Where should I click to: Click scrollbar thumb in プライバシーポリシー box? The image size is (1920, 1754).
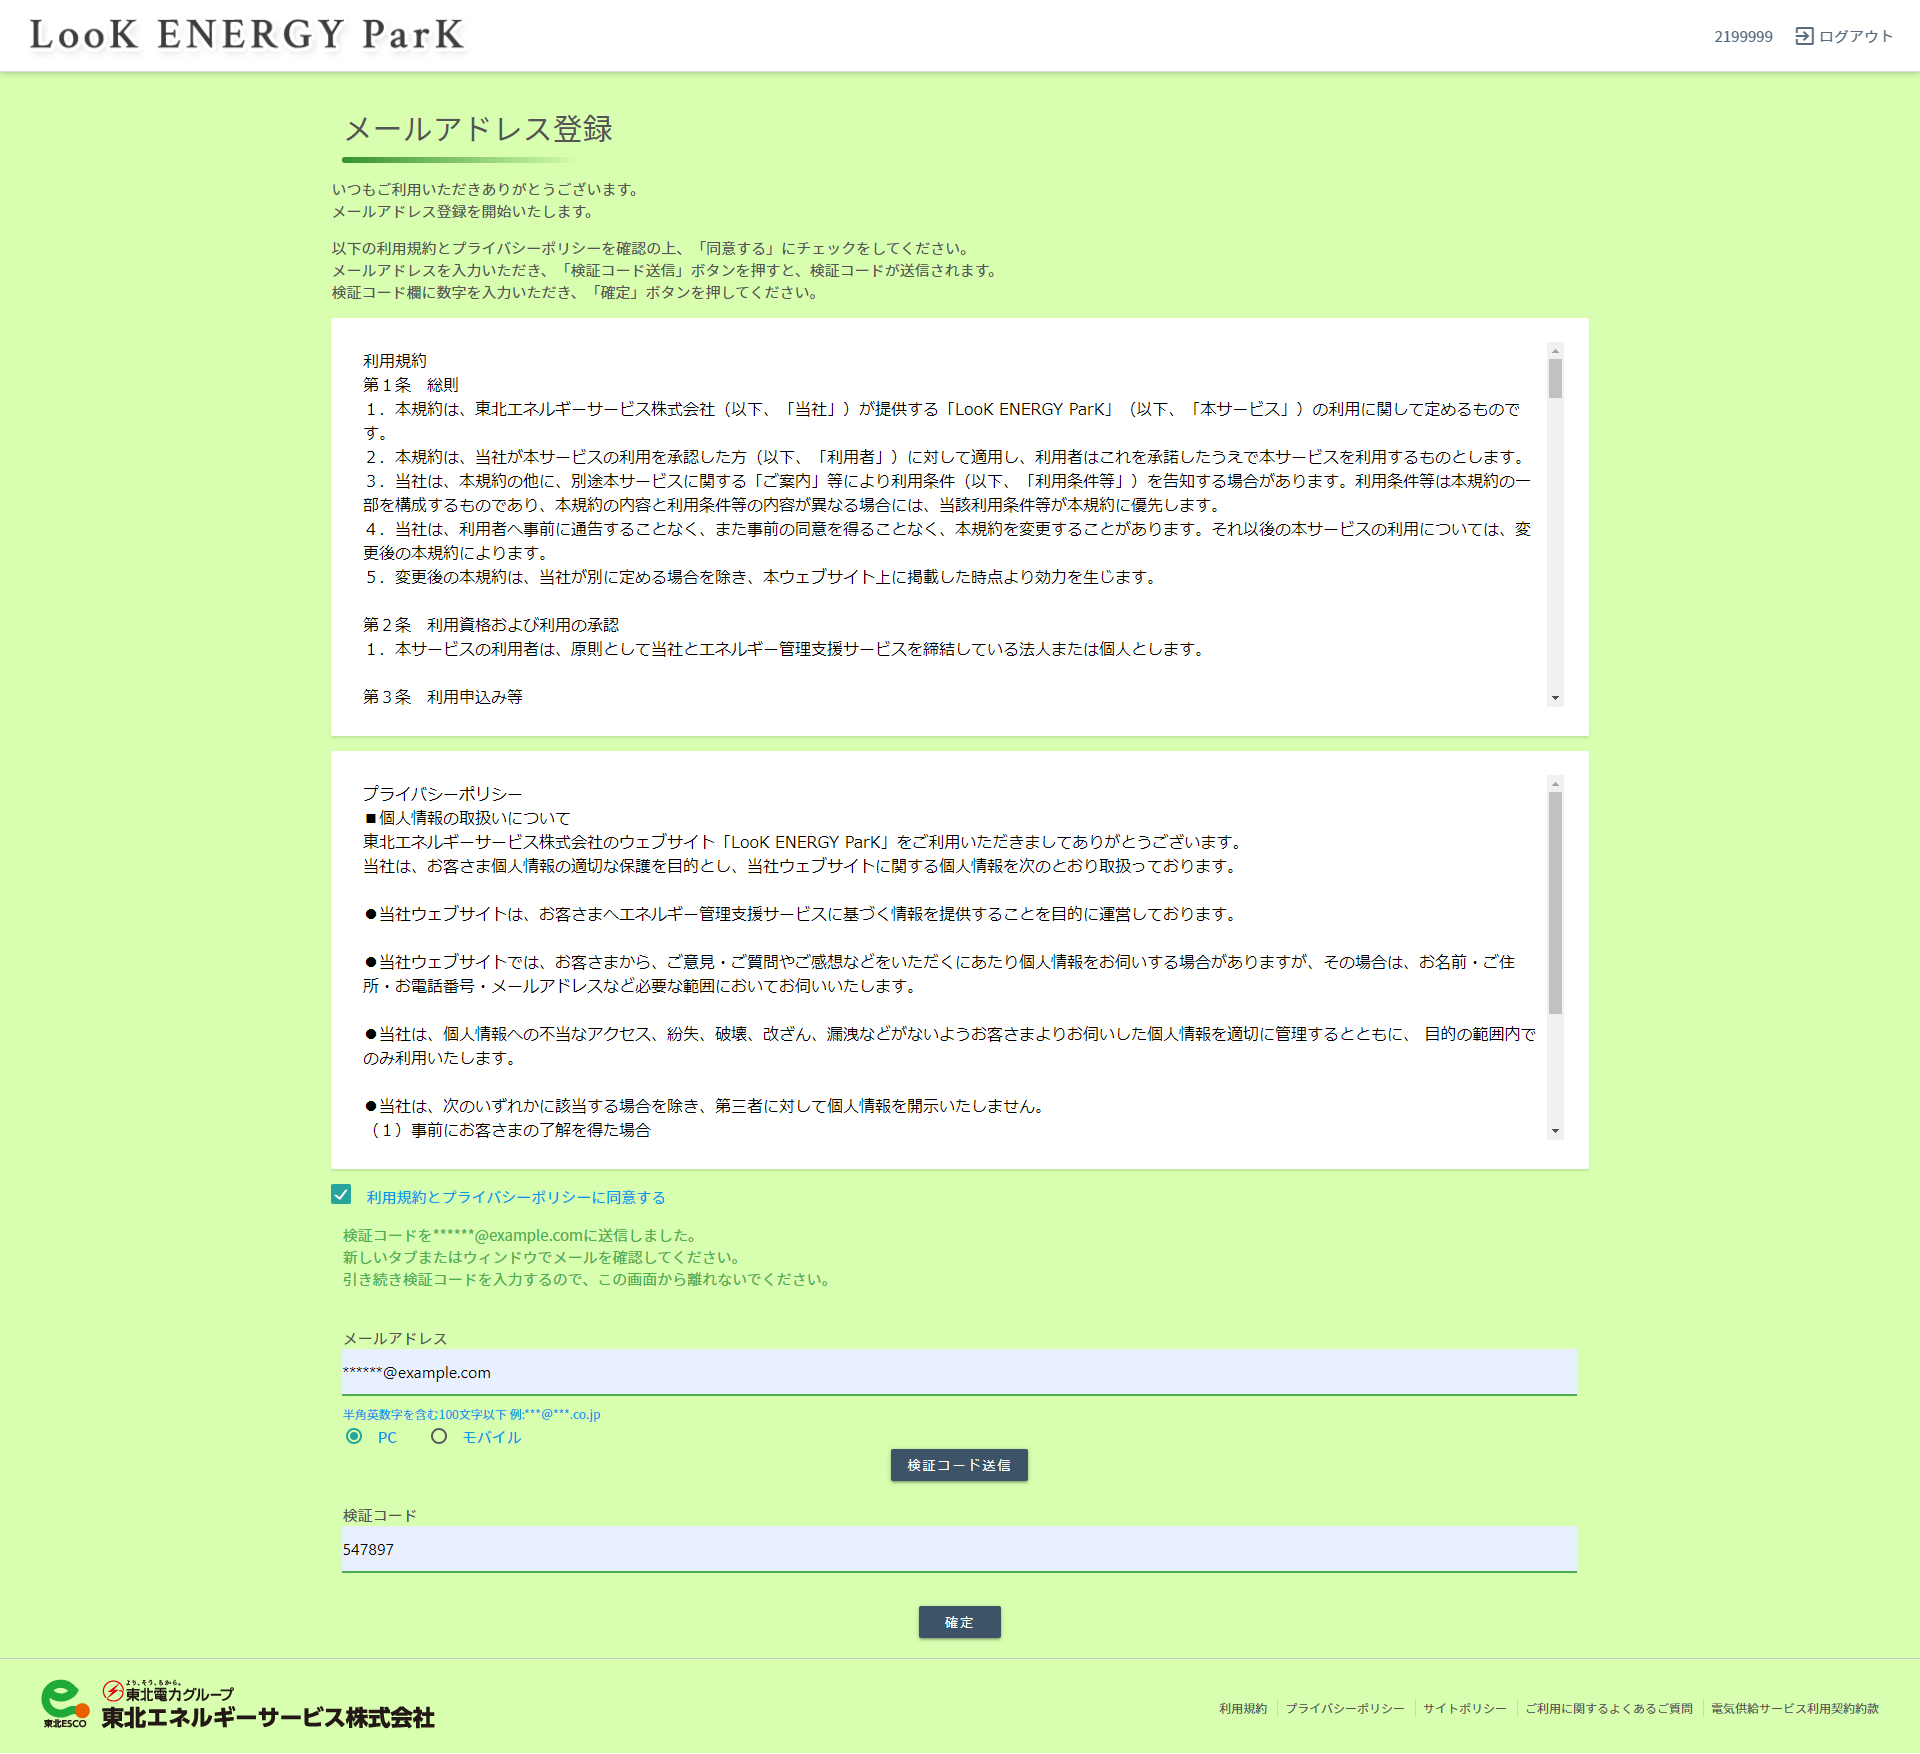[x=1555, y=903]
